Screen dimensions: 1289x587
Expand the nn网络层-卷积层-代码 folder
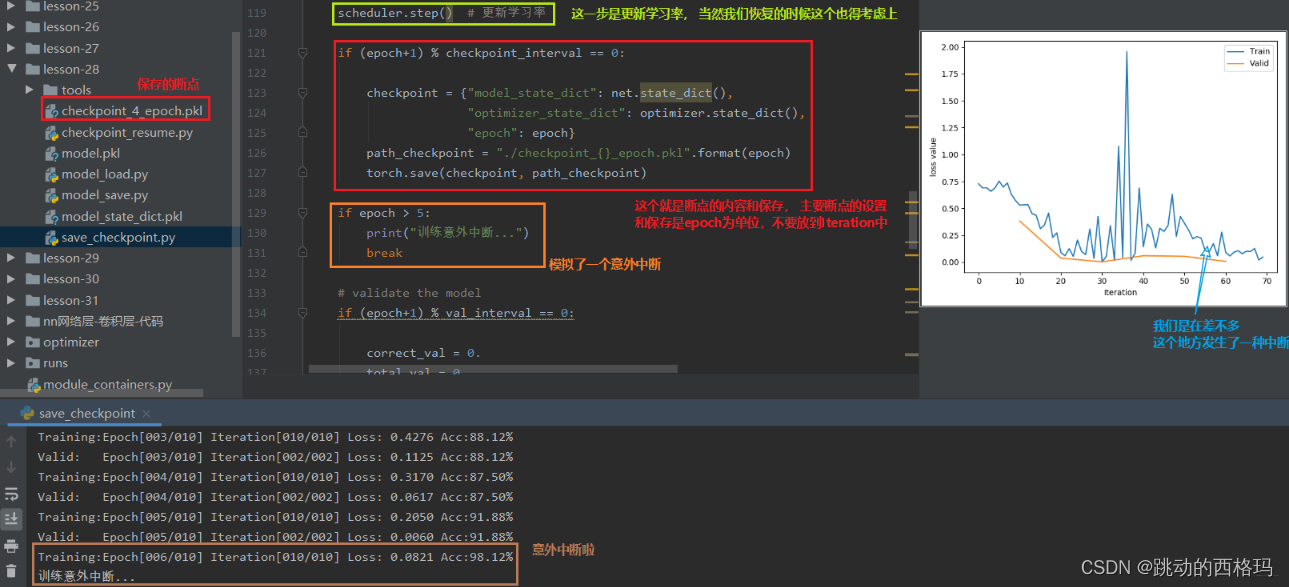(11, 321)
